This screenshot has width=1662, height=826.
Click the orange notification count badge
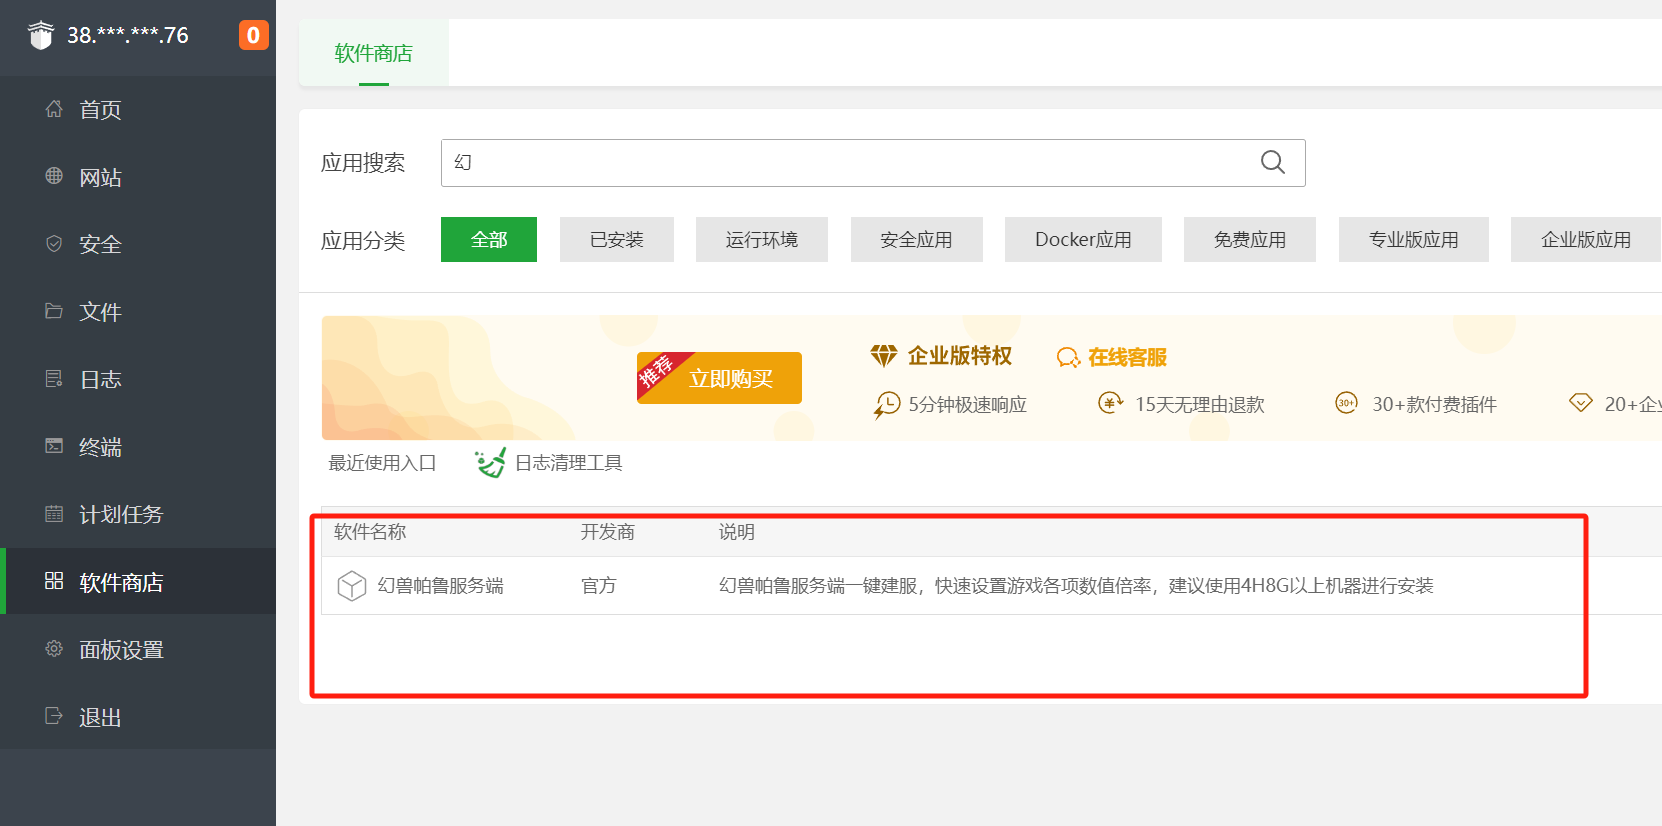253,35
